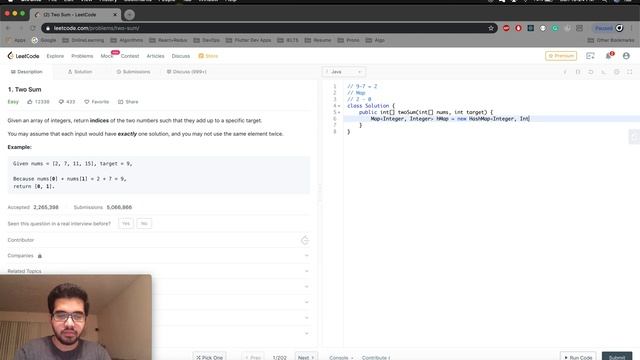Add problem to Favorite
Image resolution: width=640 pixels, height=360 pixels.
(97, 102)
